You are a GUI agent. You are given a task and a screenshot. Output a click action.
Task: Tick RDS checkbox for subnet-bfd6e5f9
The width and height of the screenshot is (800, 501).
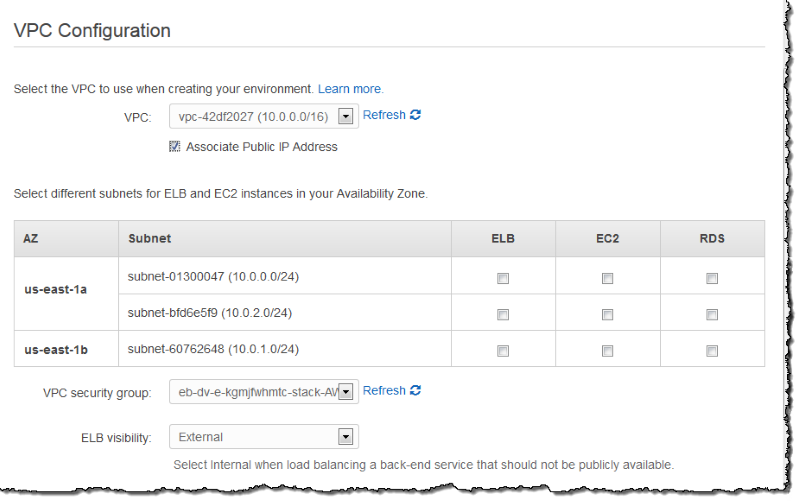tap(711, 314)
